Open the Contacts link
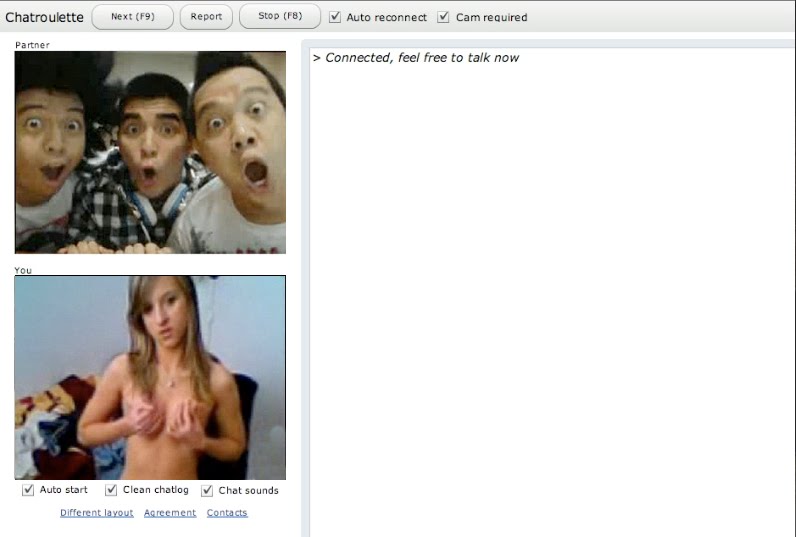 [x=227, y=513]
